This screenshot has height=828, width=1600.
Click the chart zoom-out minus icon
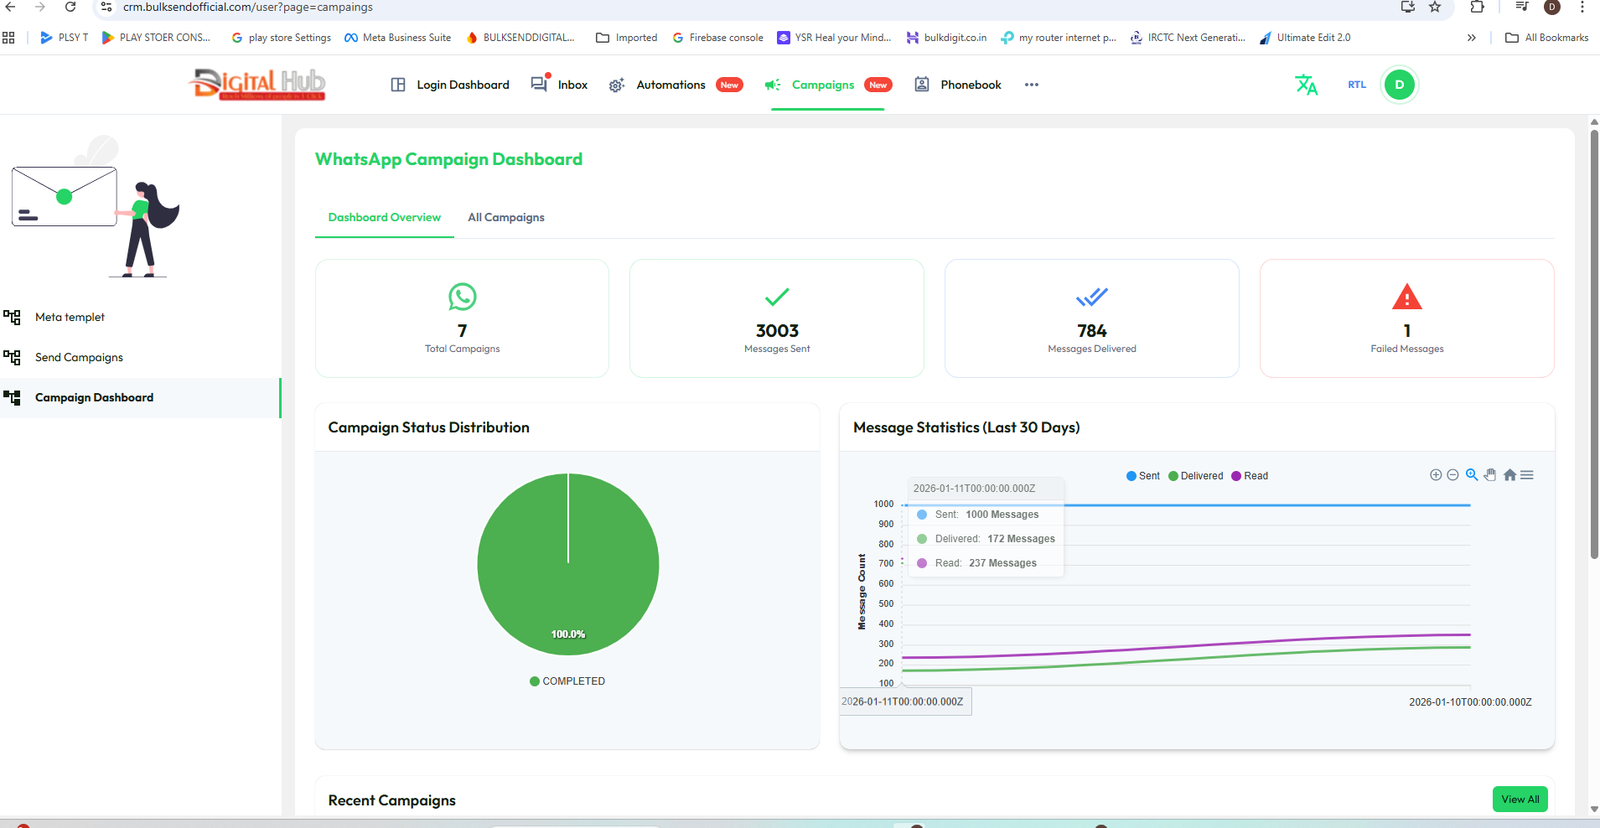coord(1453,475)
